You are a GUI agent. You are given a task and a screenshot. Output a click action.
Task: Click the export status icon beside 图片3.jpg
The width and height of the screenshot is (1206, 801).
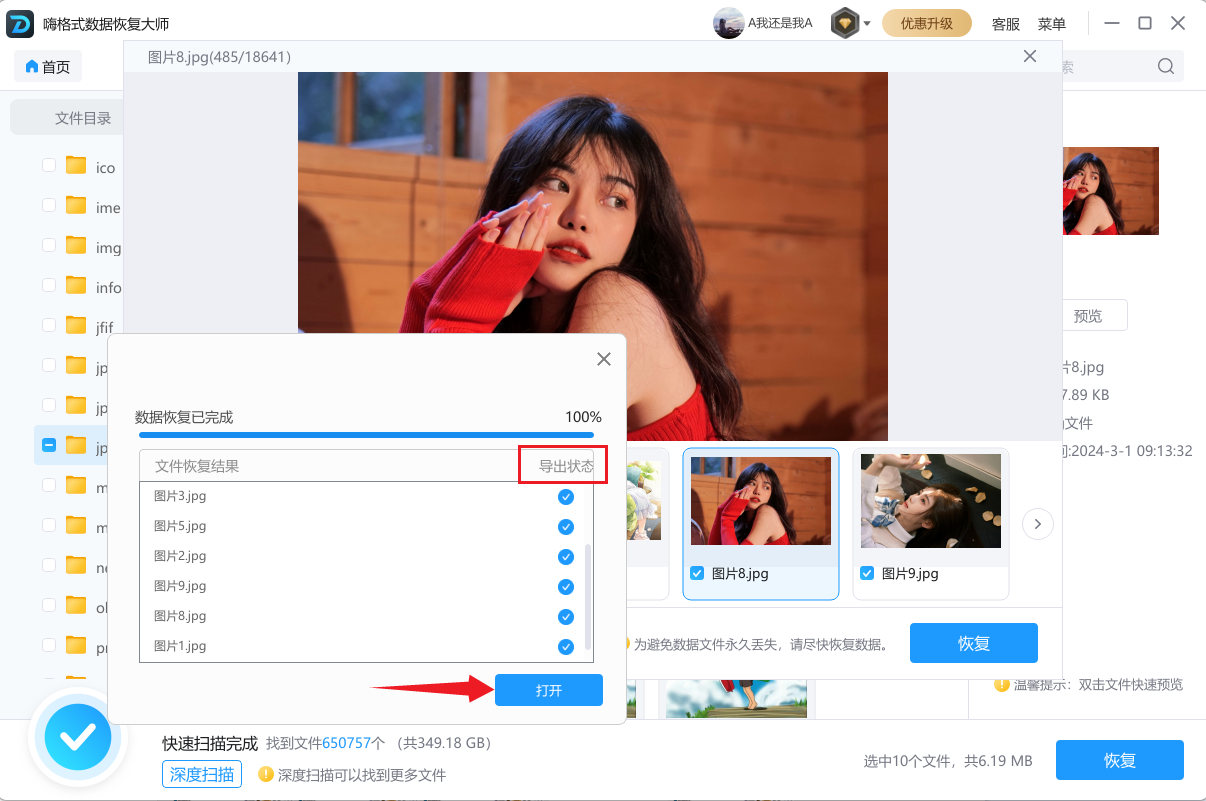(566, 496)
